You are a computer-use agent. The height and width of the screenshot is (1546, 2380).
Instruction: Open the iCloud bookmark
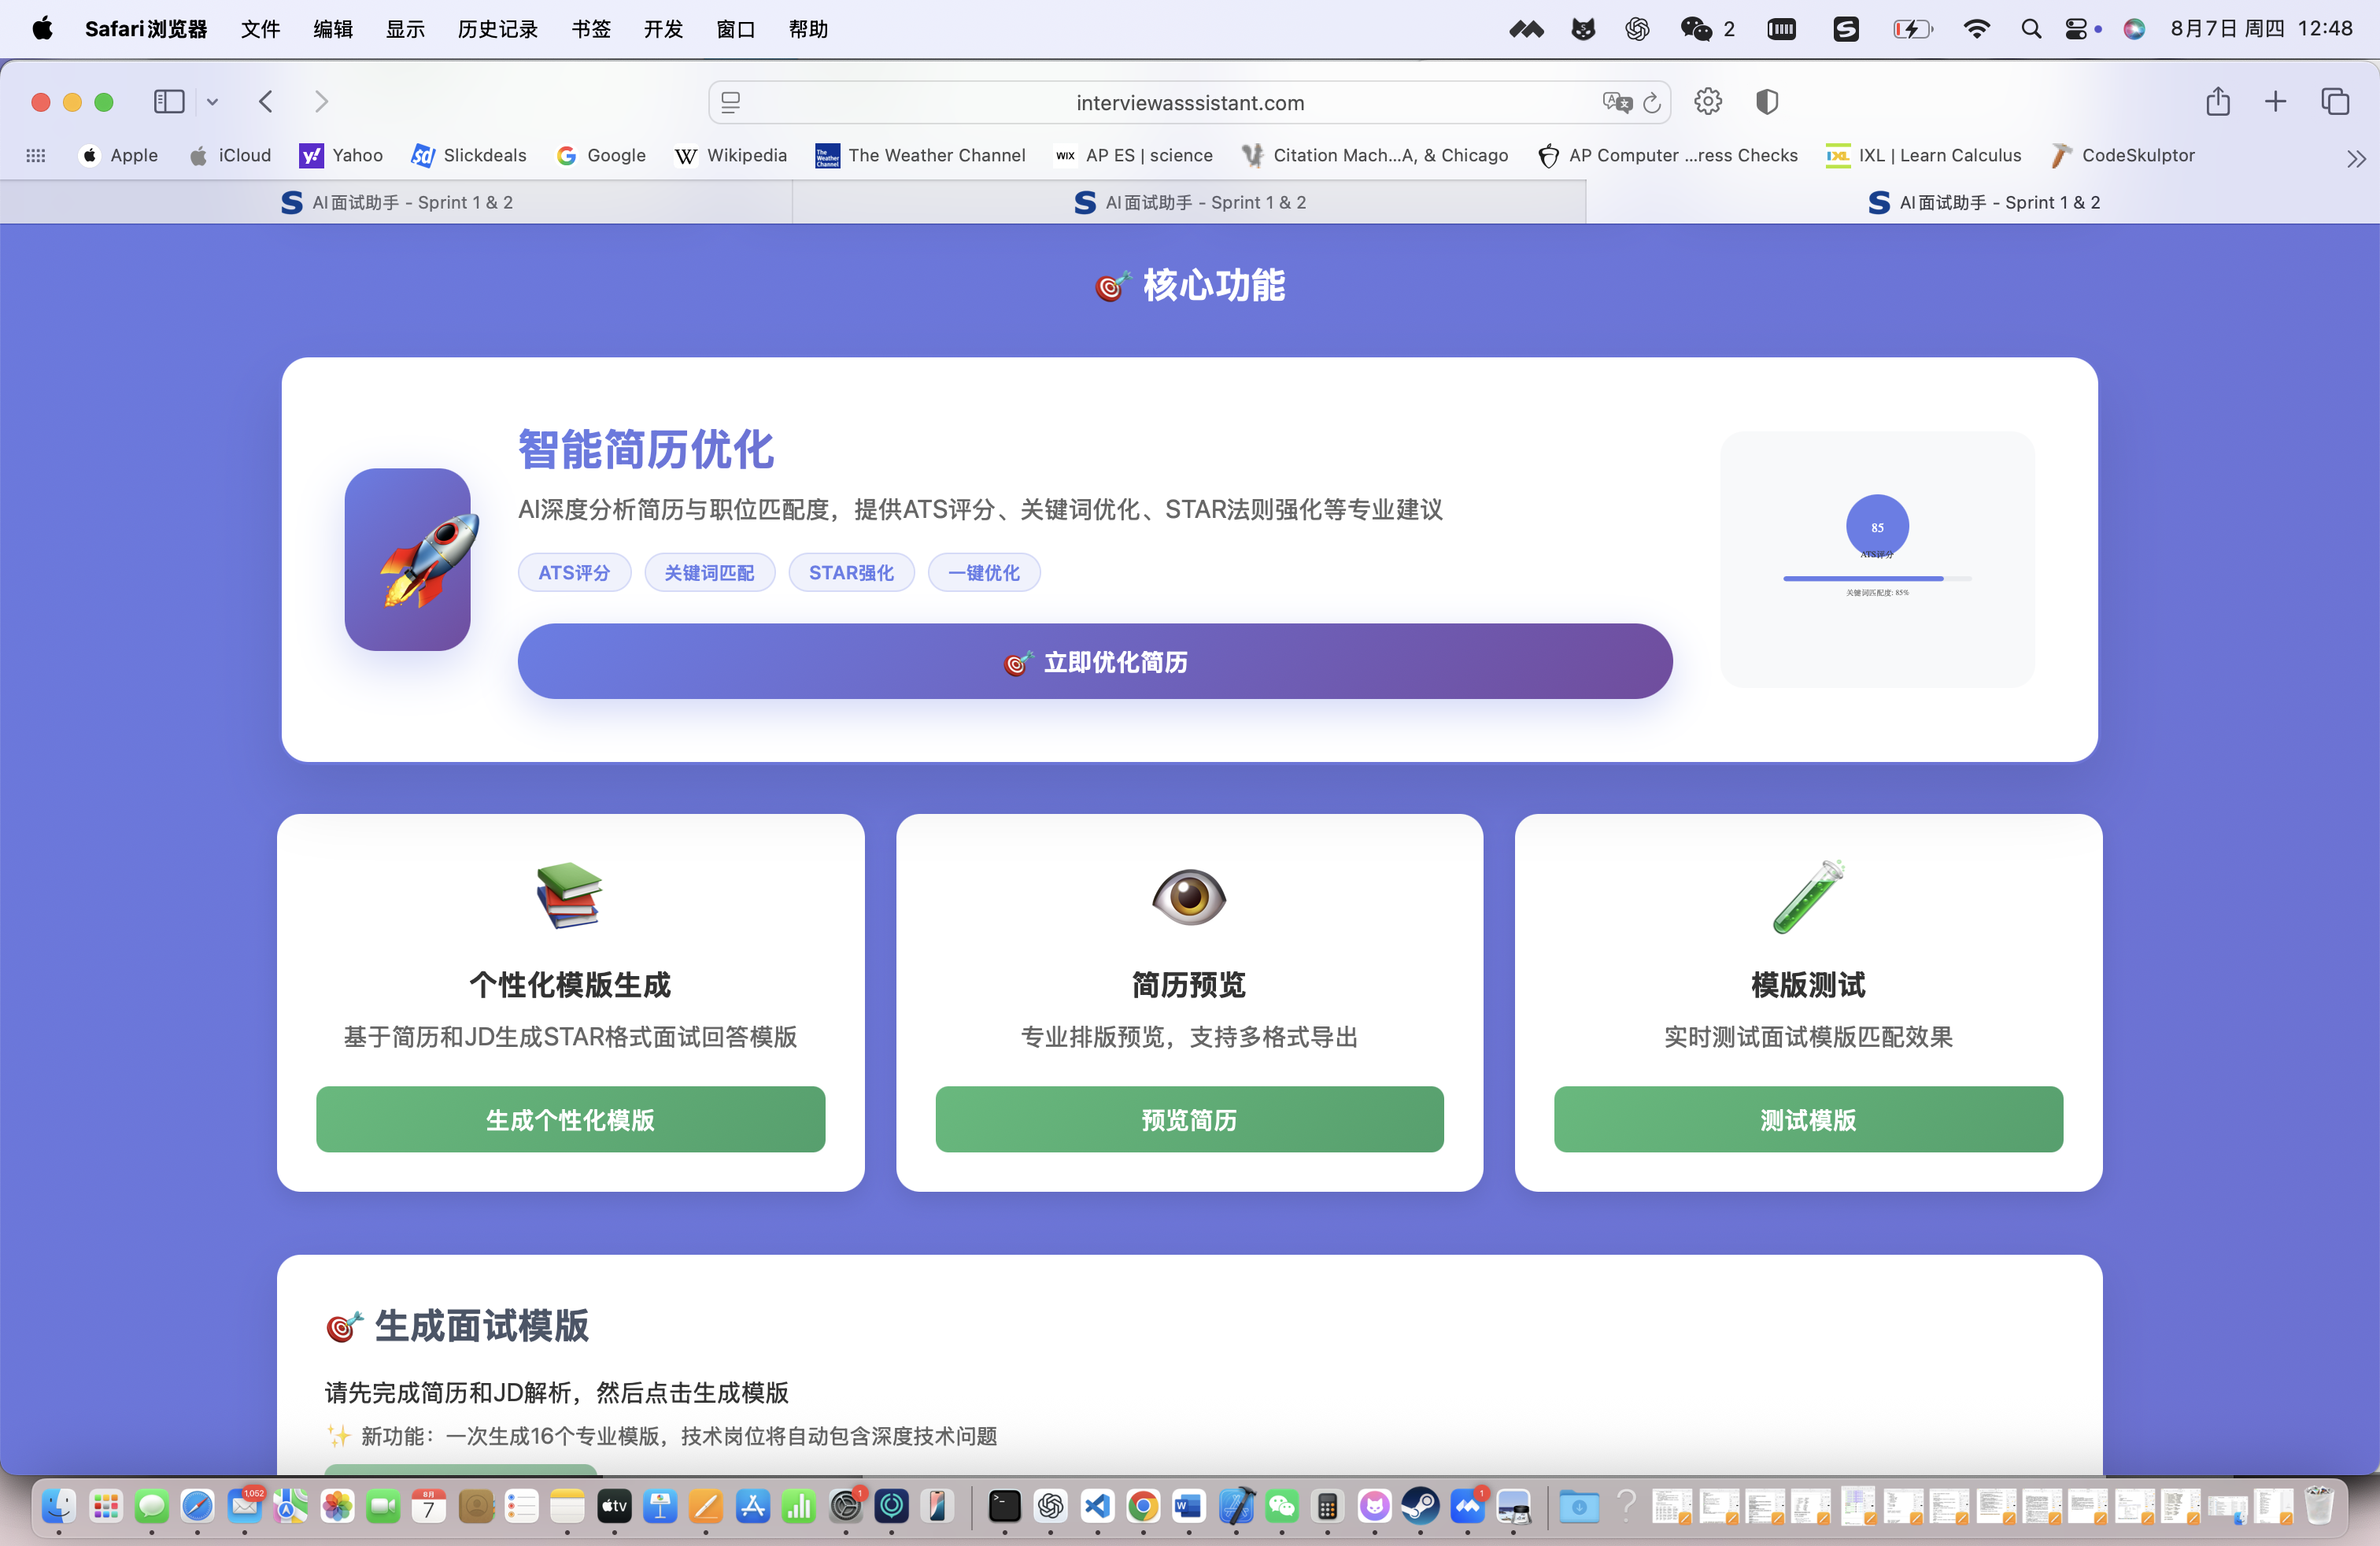231,156
